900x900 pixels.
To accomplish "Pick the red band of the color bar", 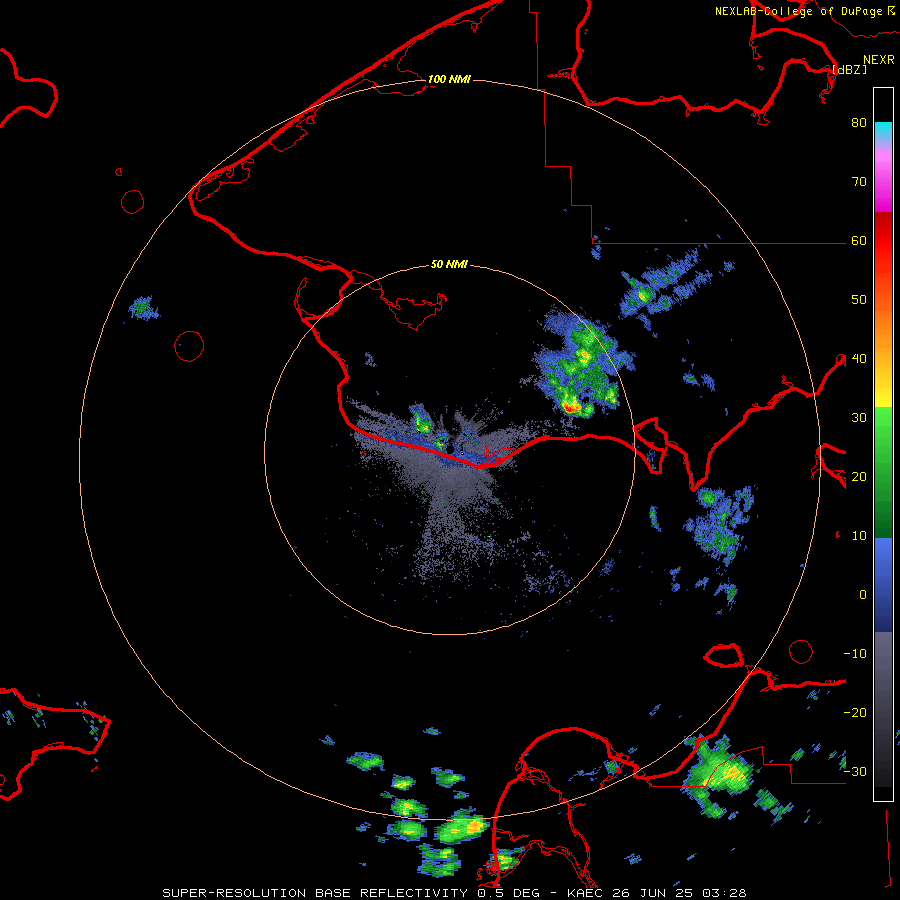I will pos(883,235).
